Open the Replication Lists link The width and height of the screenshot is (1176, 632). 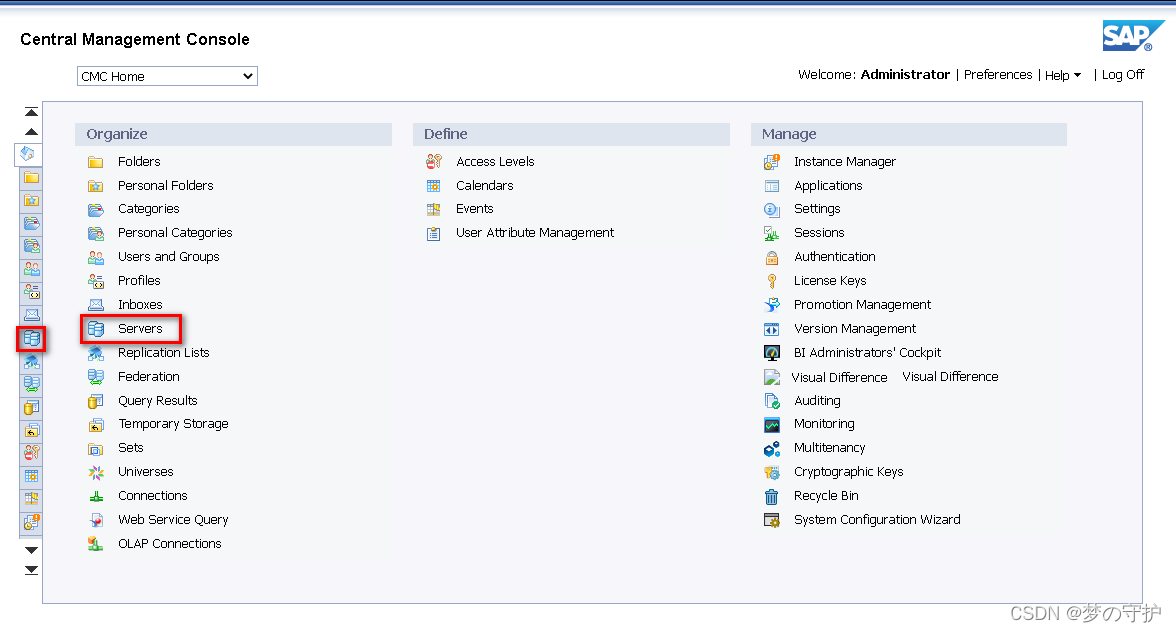pos(164,352)
